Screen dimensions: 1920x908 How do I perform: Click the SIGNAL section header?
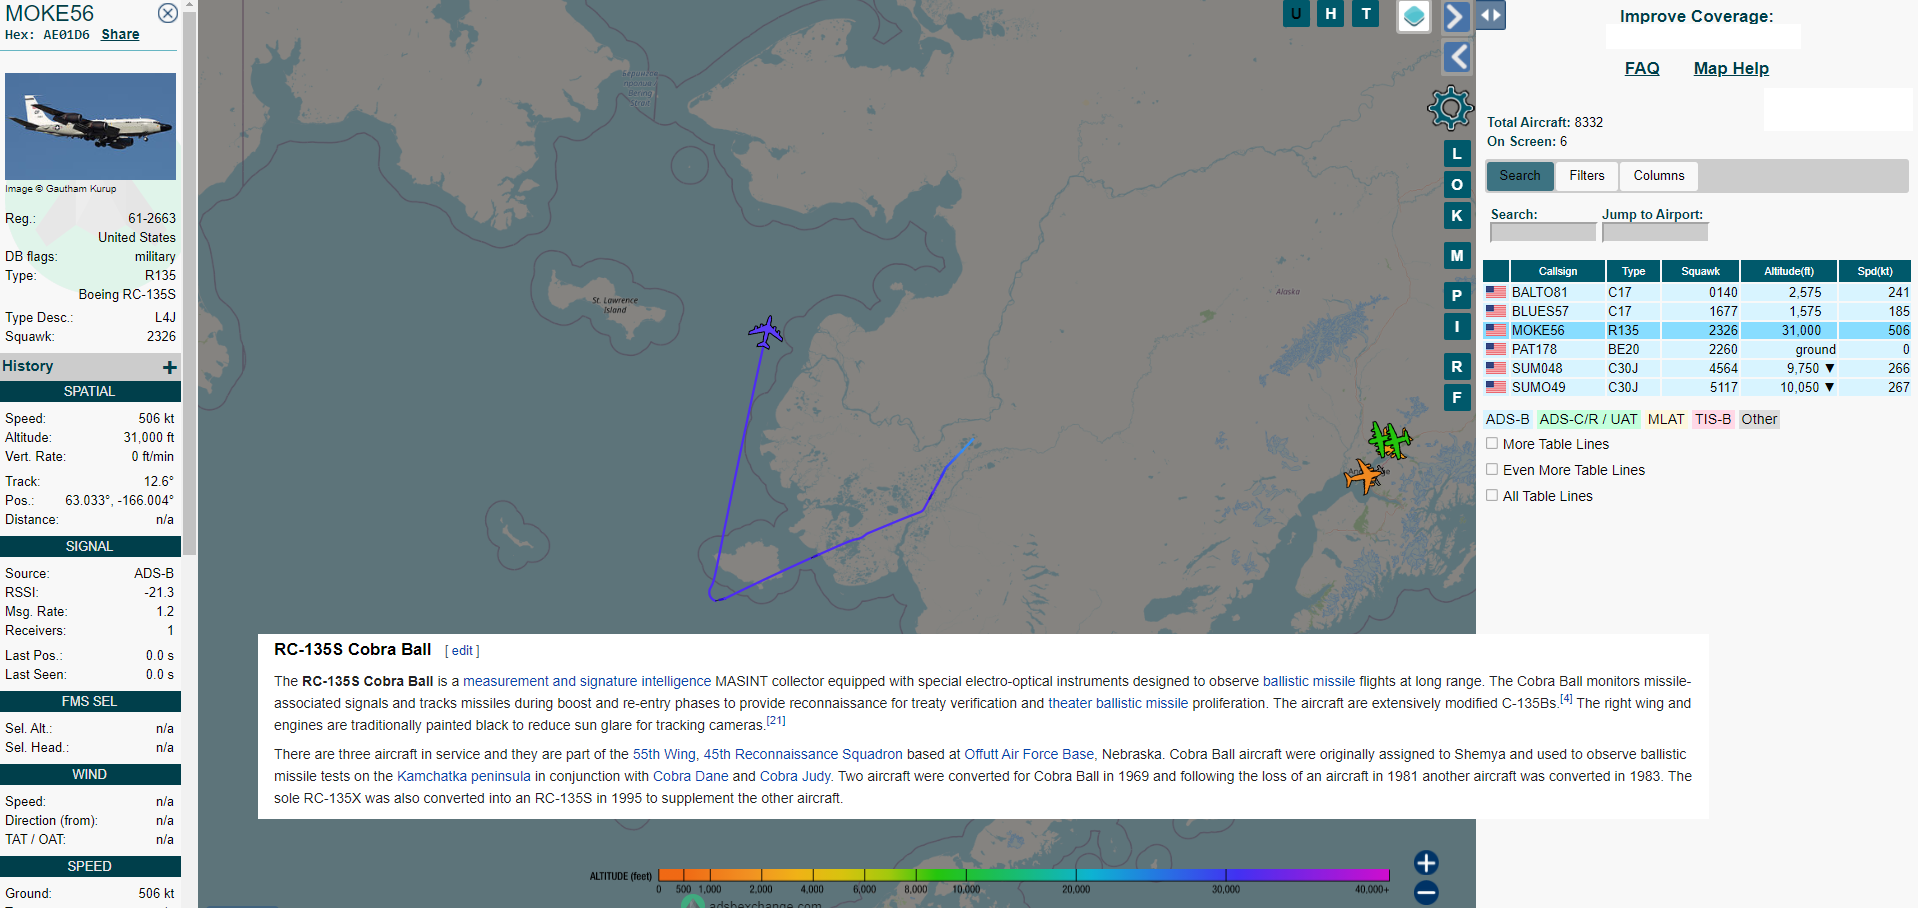pyautogui.click(x=90, y=546)
